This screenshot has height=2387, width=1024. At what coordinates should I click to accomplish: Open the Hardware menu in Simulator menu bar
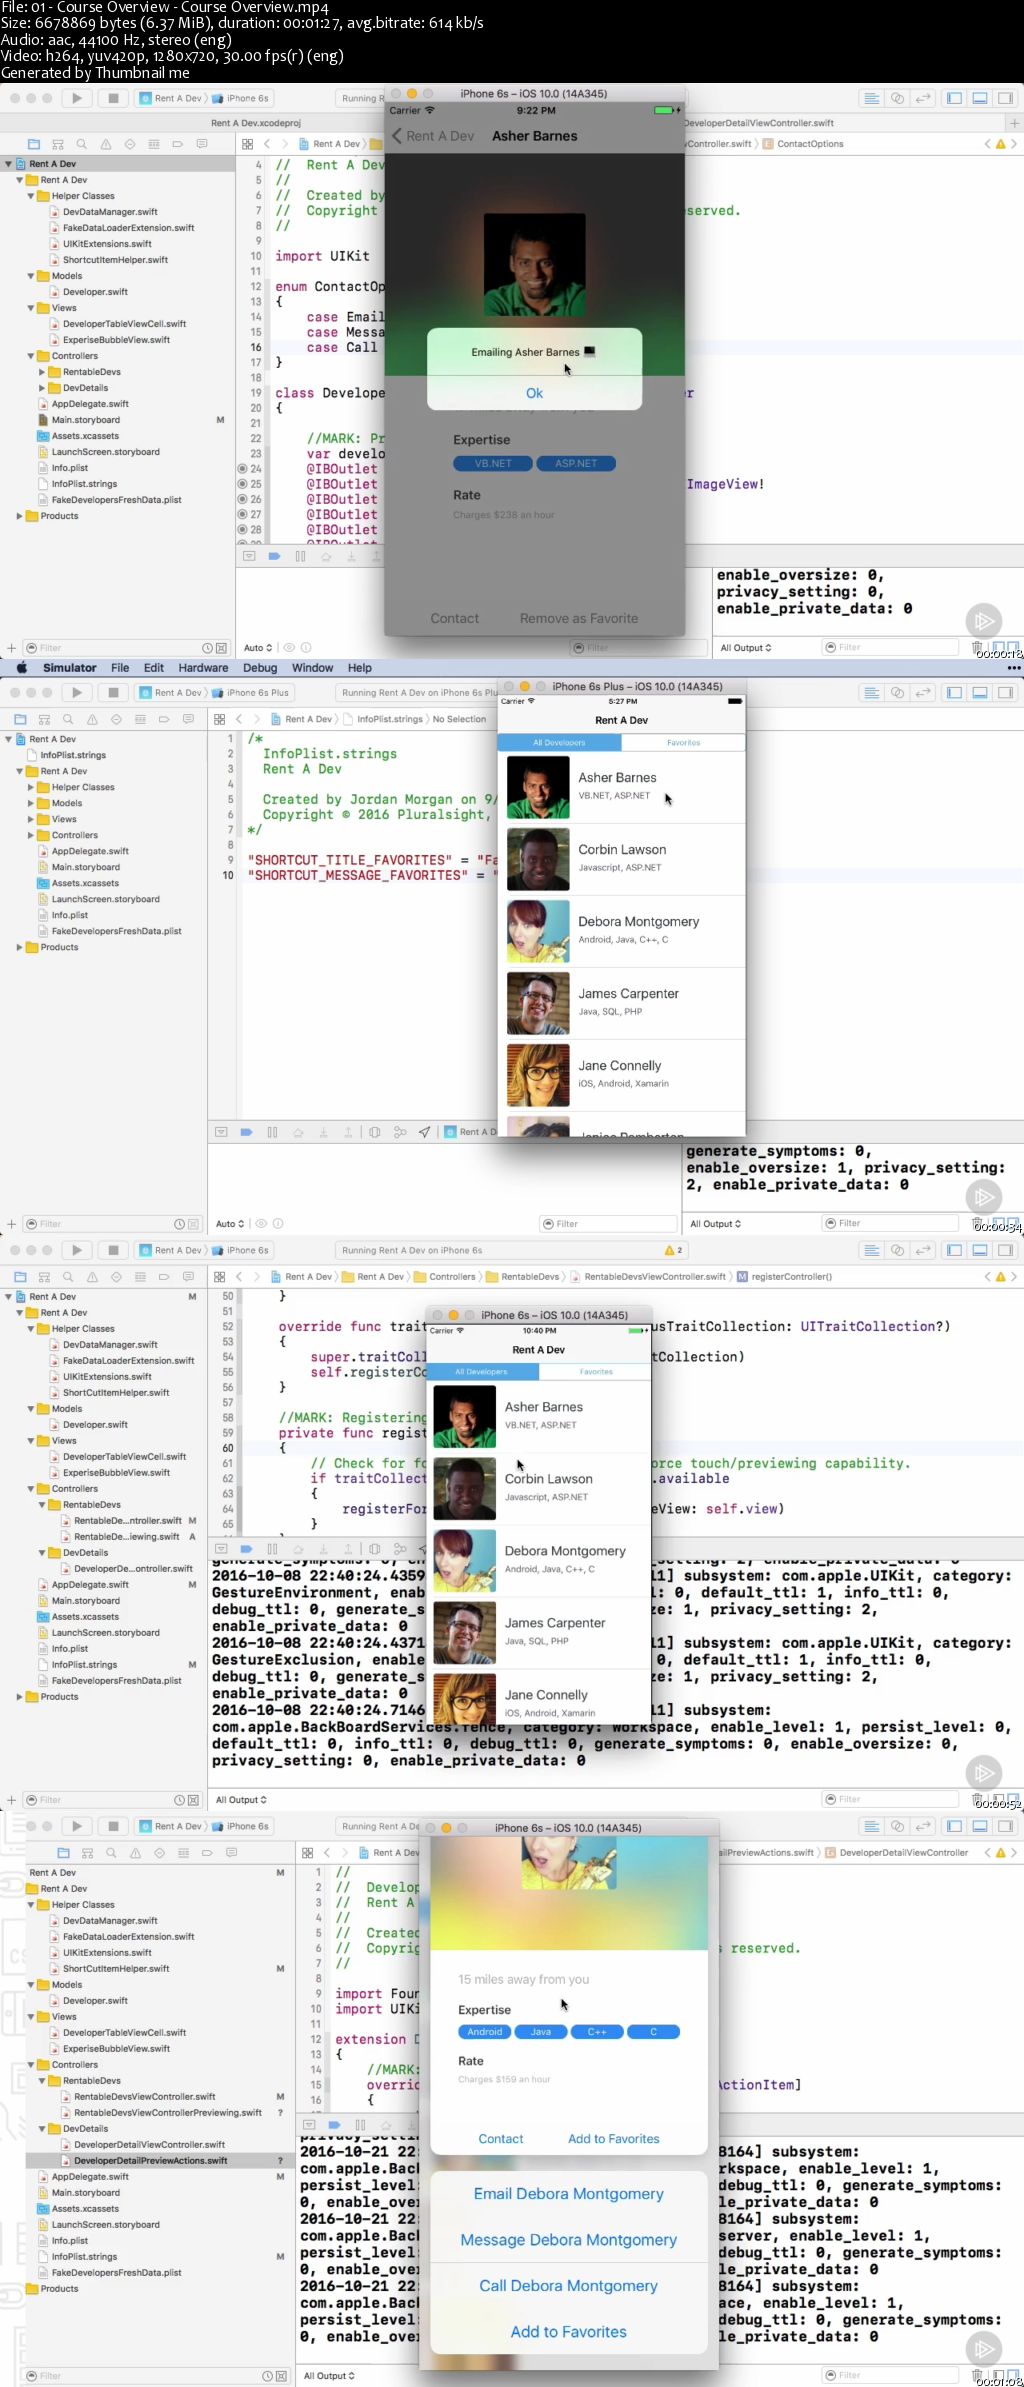pyautogui.click(x=203, y=668)
